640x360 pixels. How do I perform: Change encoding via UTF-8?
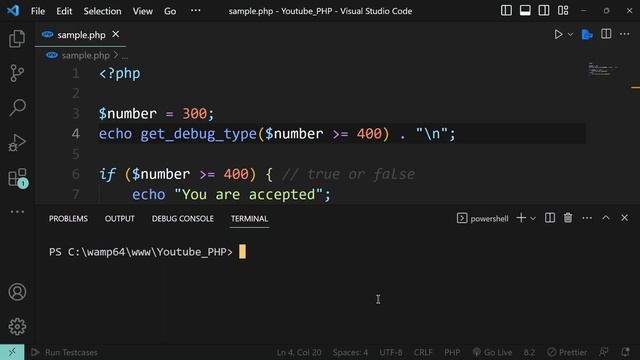click(391, 352)
